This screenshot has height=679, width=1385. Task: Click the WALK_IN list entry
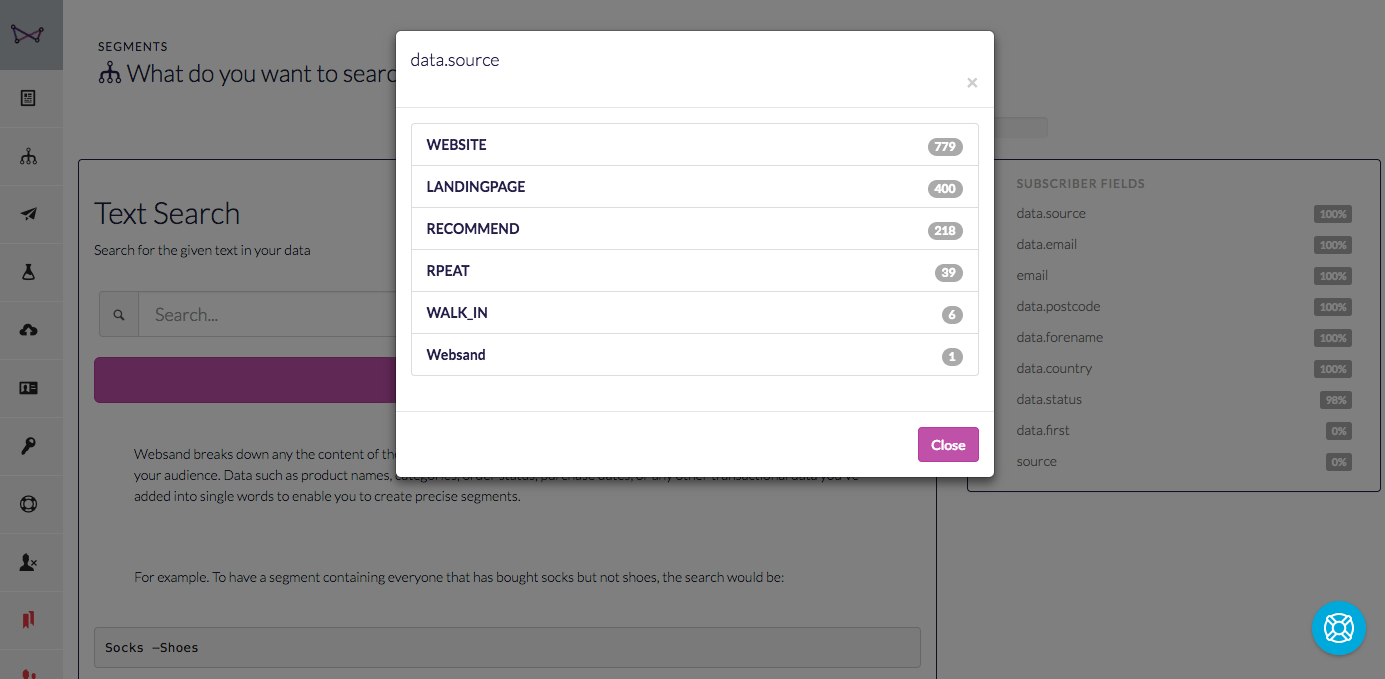click(694, 313)
